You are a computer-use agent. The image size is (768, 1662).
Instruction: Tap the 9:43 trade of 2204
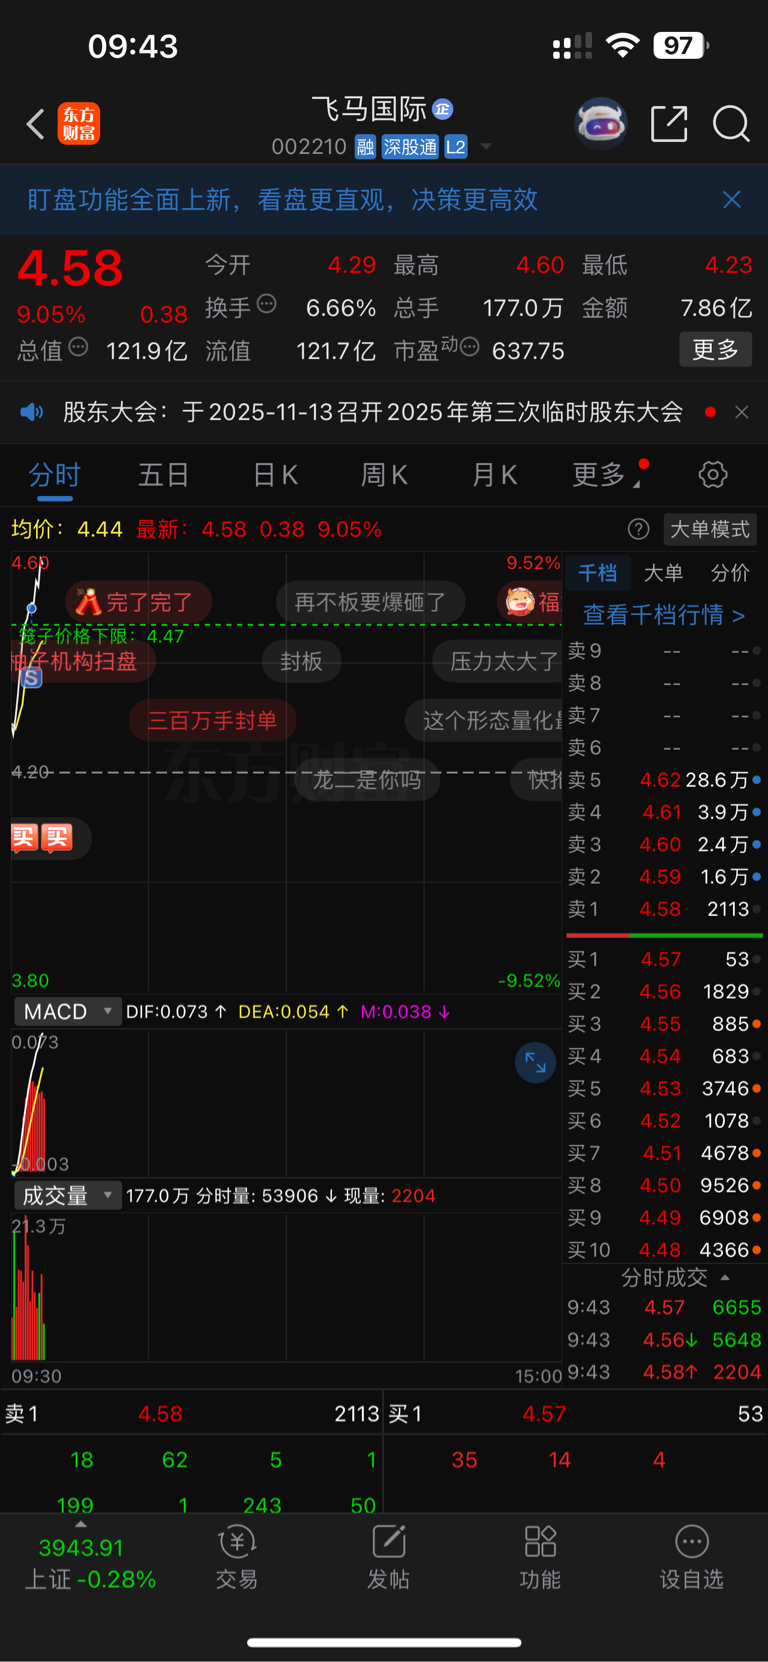tap(664, 1372)
